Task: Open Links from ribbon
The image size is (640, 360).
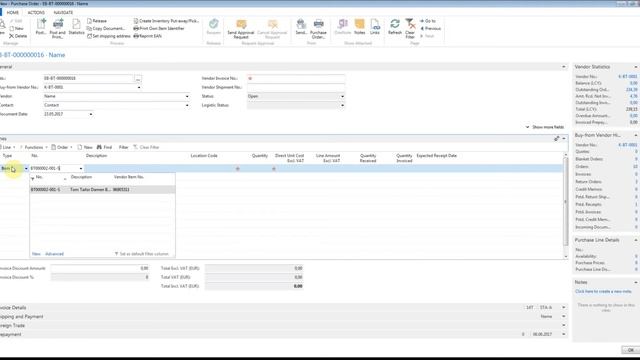Action: tap(375, 27)
